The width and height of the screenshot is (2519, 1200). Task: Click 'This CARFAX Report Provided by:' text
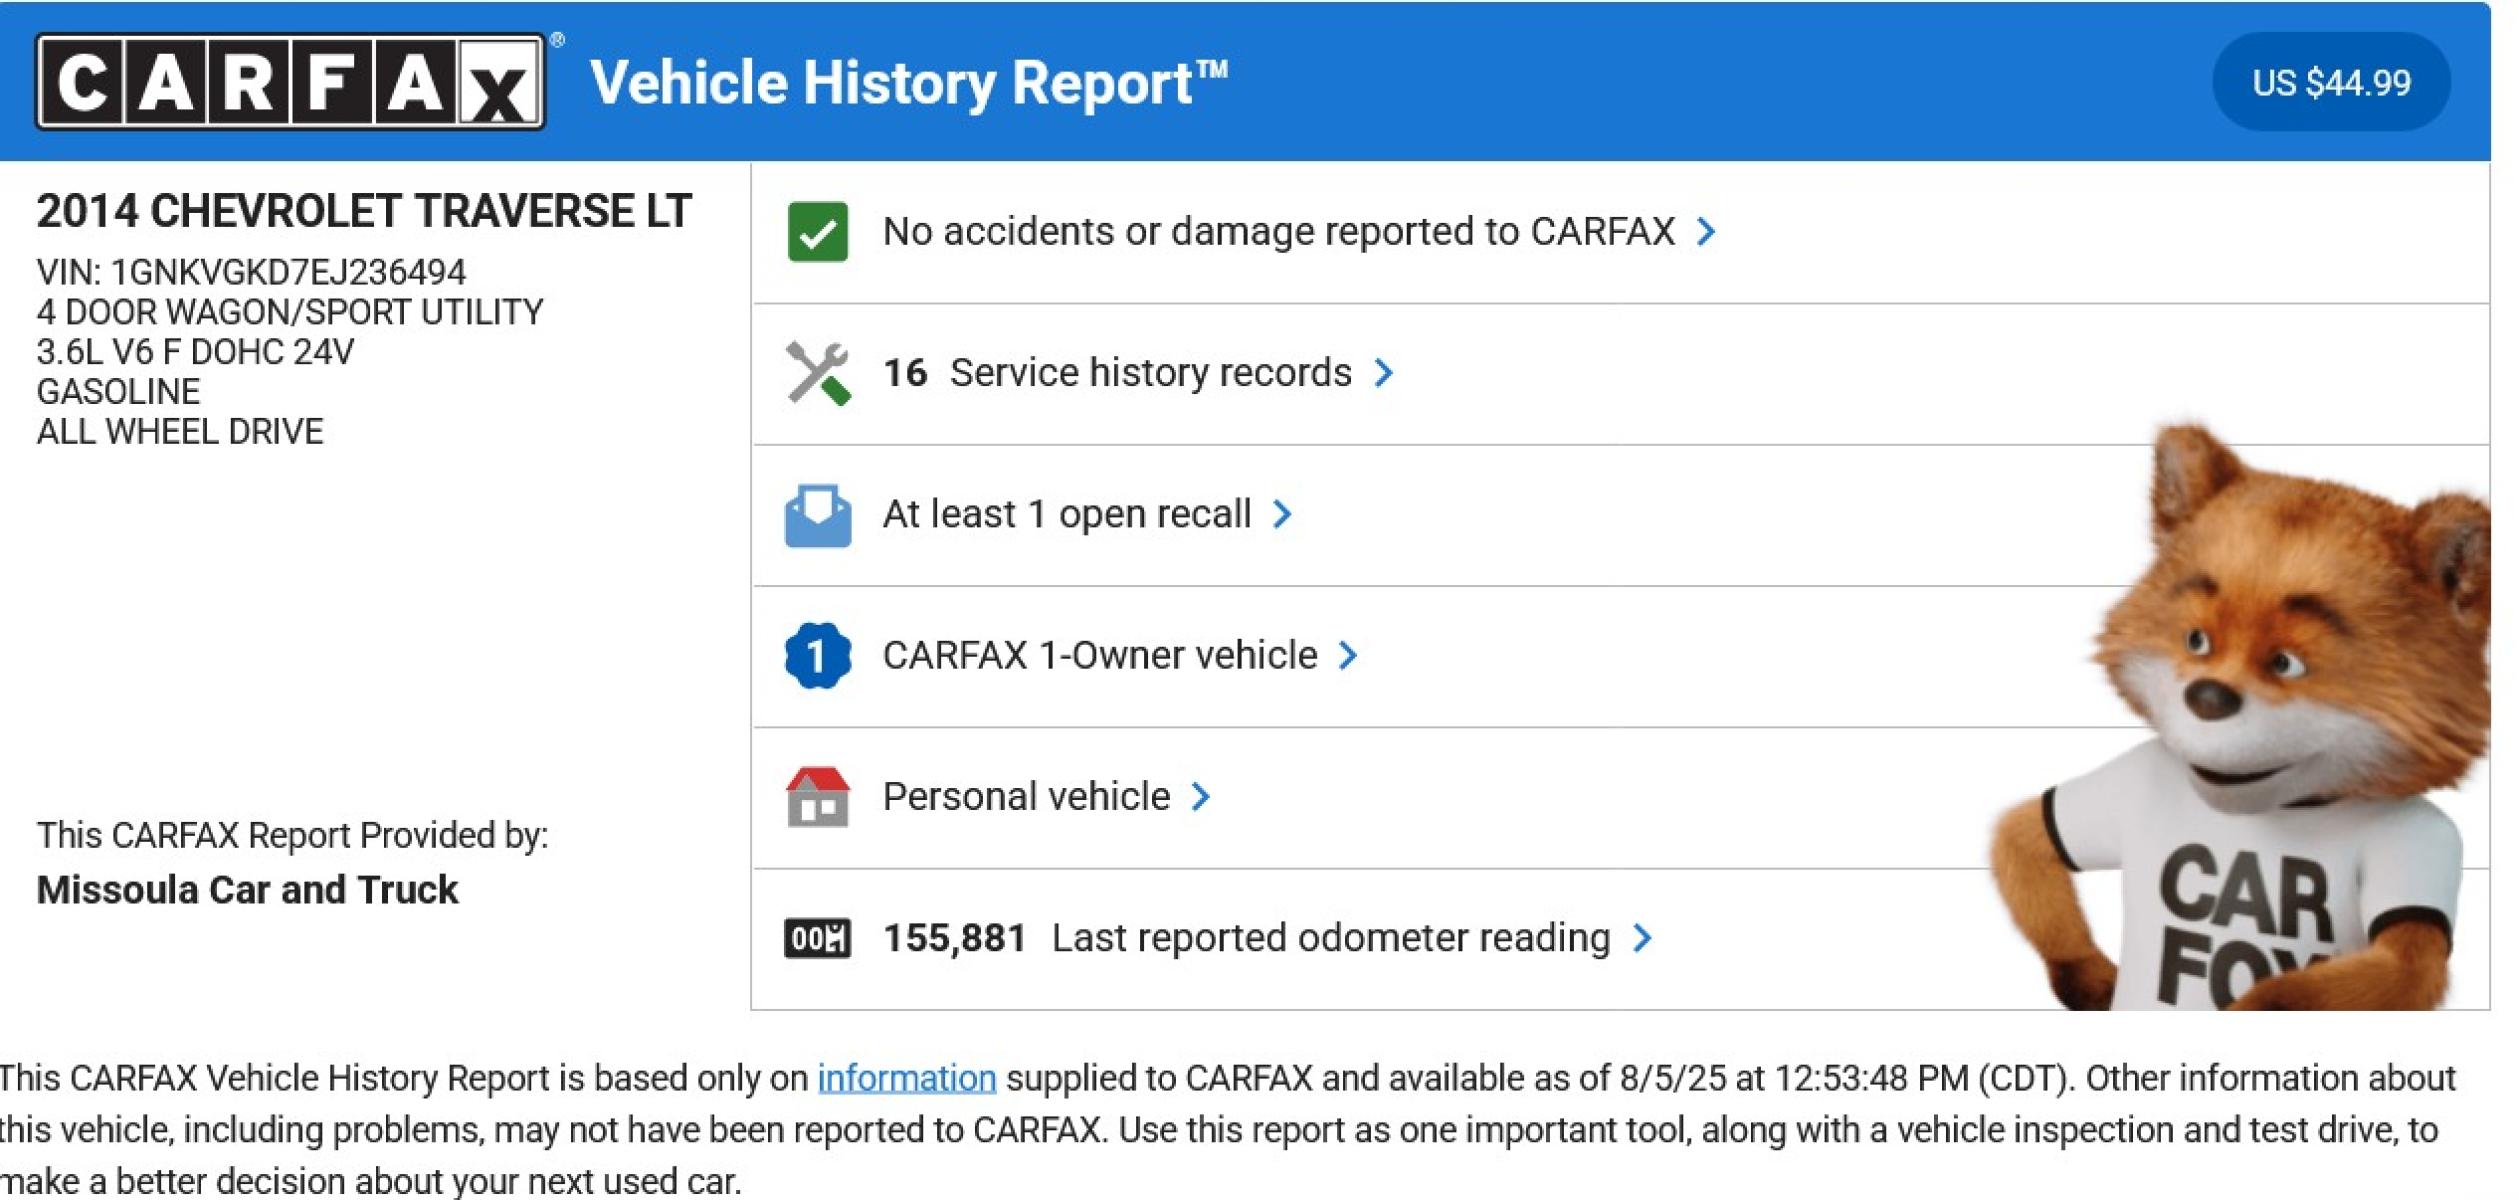coord(292,835)
